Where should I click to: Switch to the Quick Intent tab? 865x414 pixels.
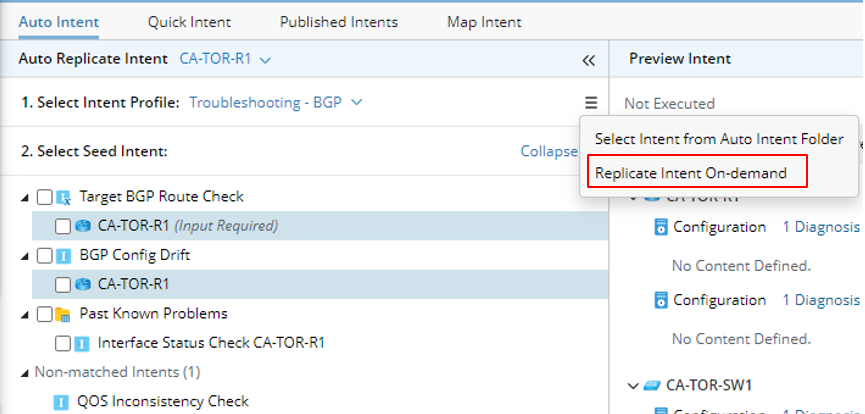point(189,21)
